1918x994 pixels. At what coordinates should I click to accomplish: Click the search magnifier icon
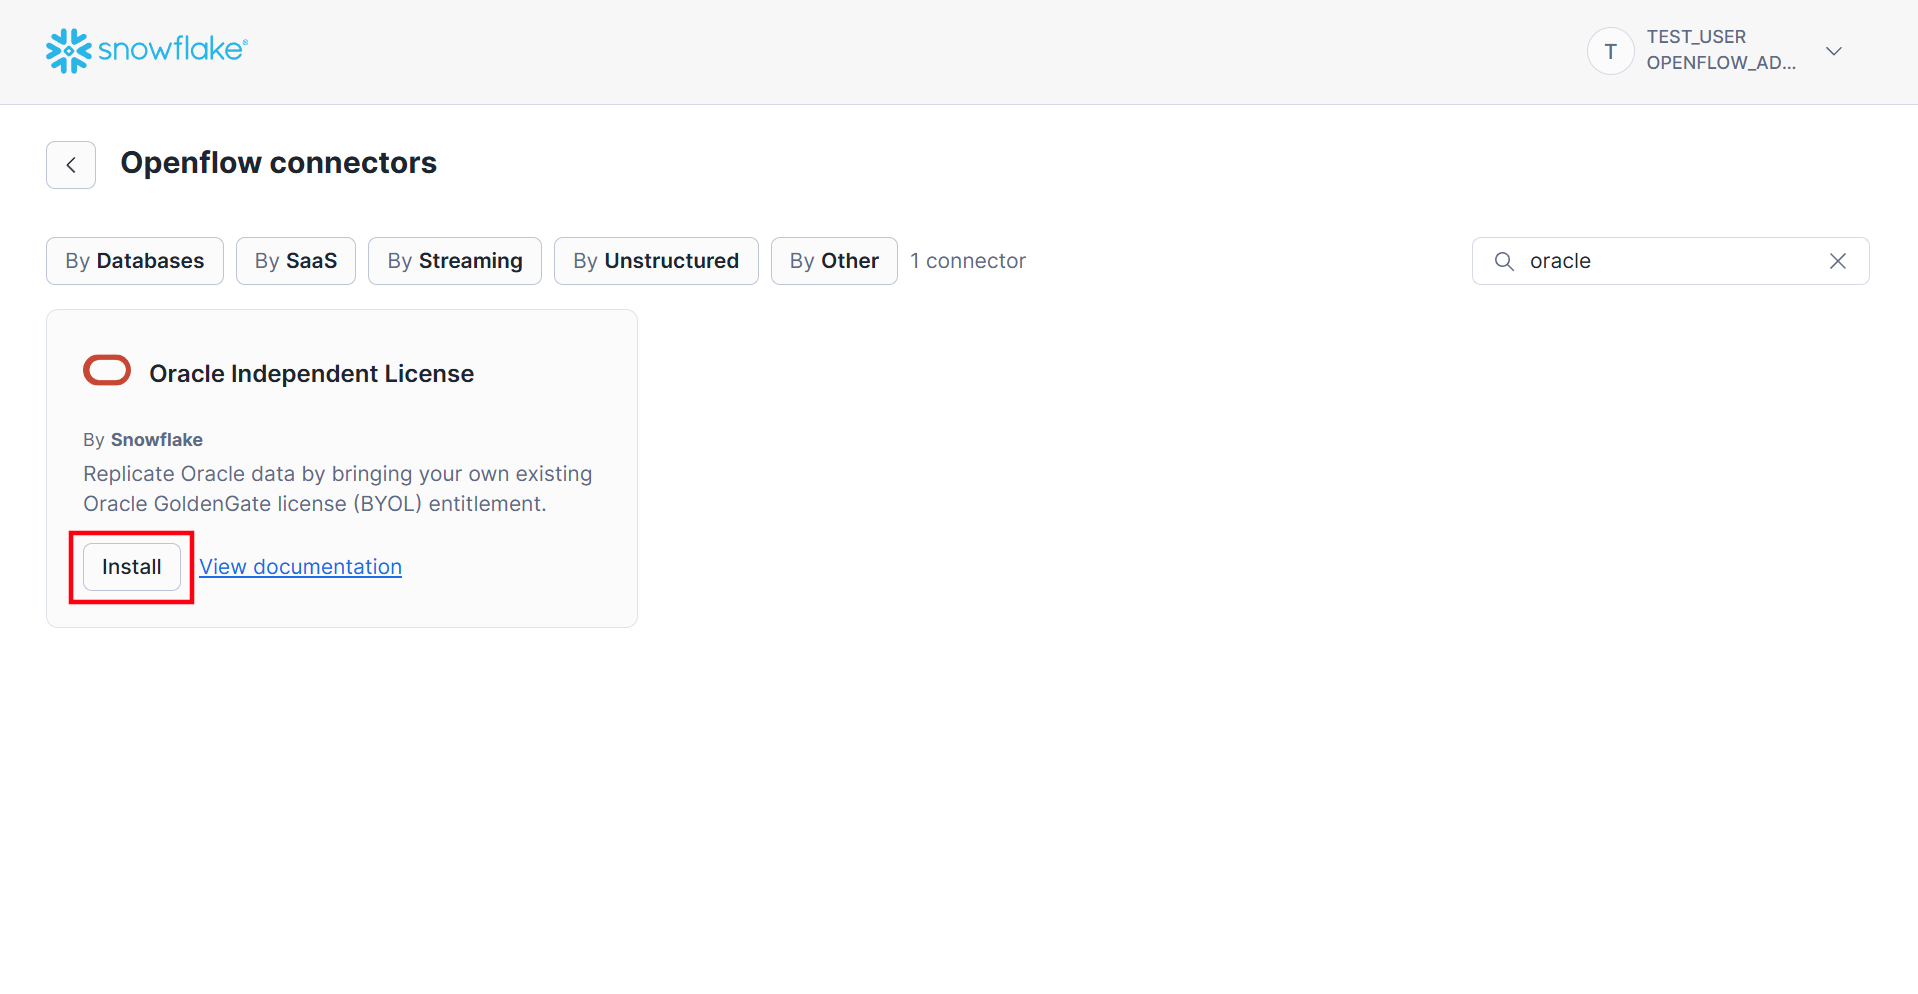pos(1504,261)
